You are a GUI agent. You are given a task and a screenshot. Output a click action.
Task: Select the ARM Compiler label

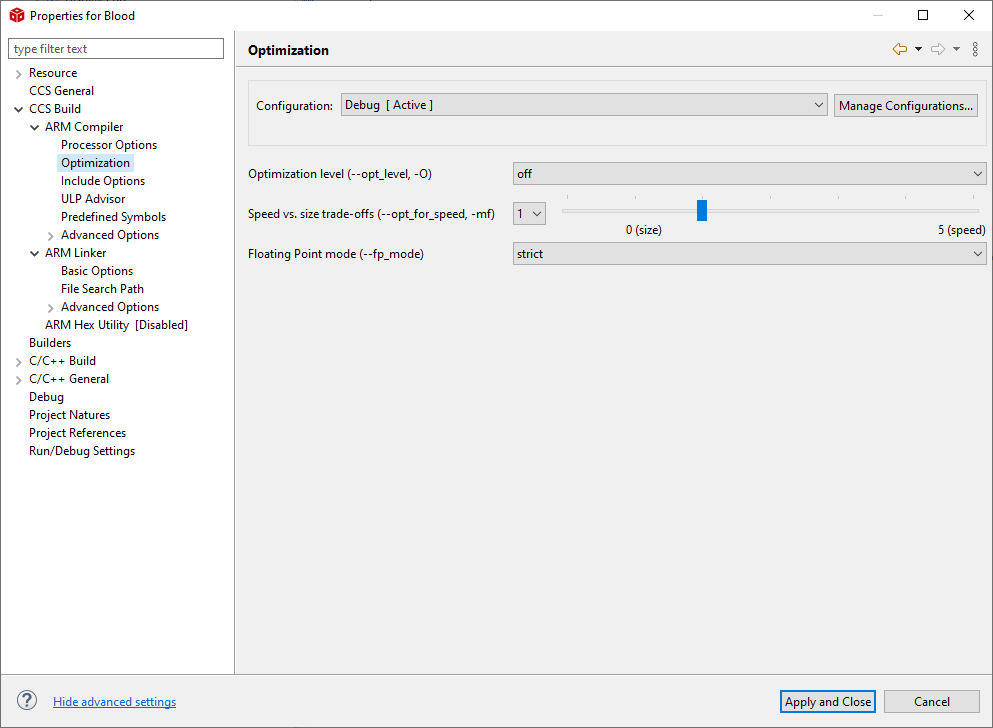(84, 127)
